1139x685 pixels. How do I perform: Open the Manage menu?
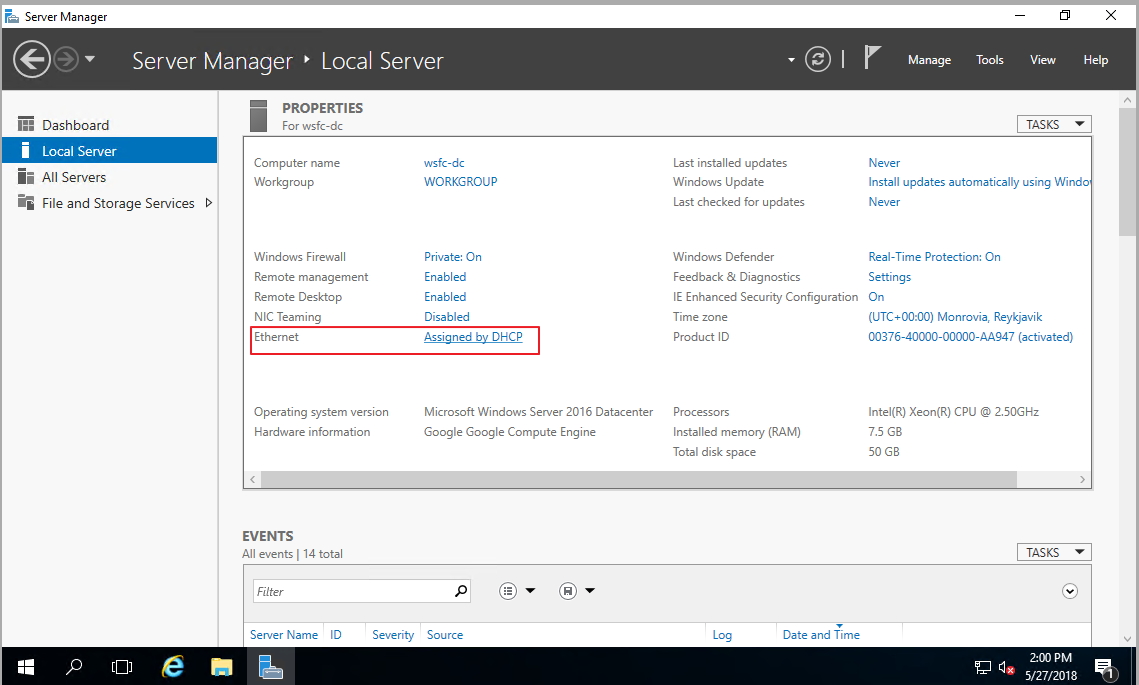929,60
